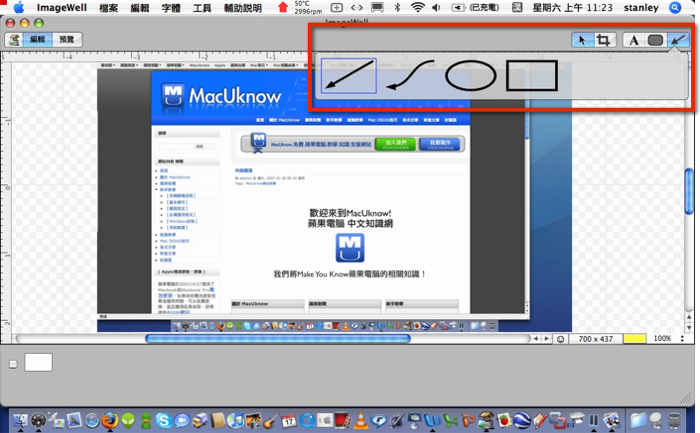The height and width of the screenshot is (433, 700).
Task: Switch to 編輯 edit mode
Action: (38, 40)
